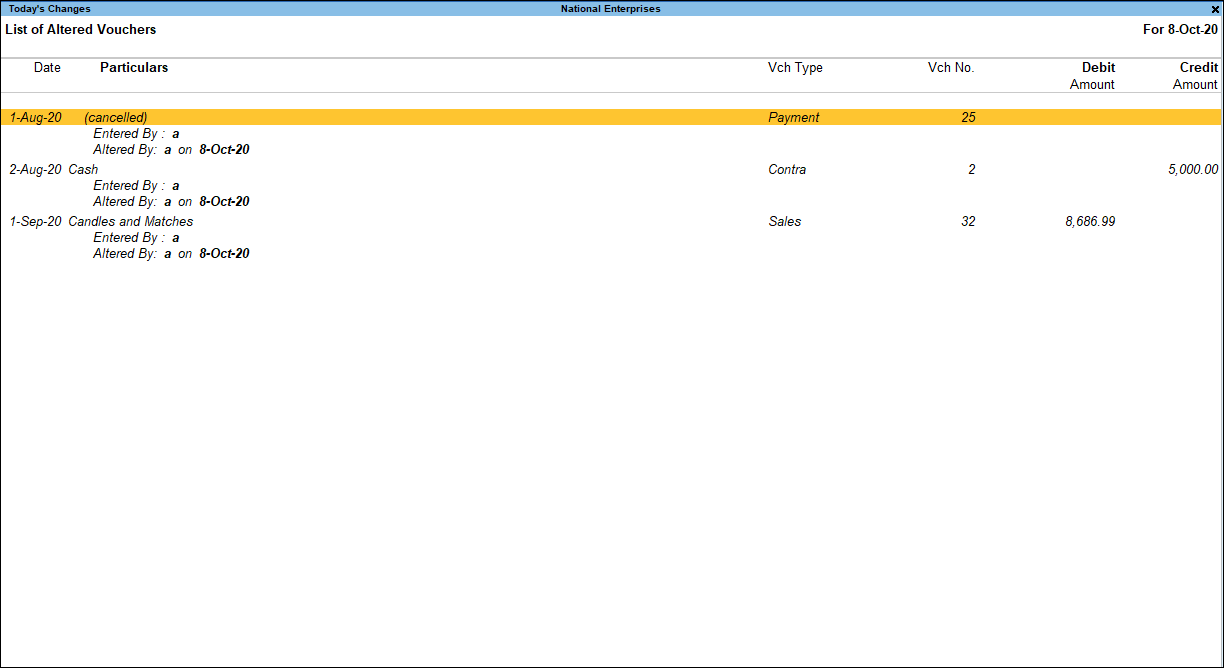Click the Contra voucher type cell
The height and width of the screenshot is (668, 1224).
pyautogui.click(x=787, y=169)
